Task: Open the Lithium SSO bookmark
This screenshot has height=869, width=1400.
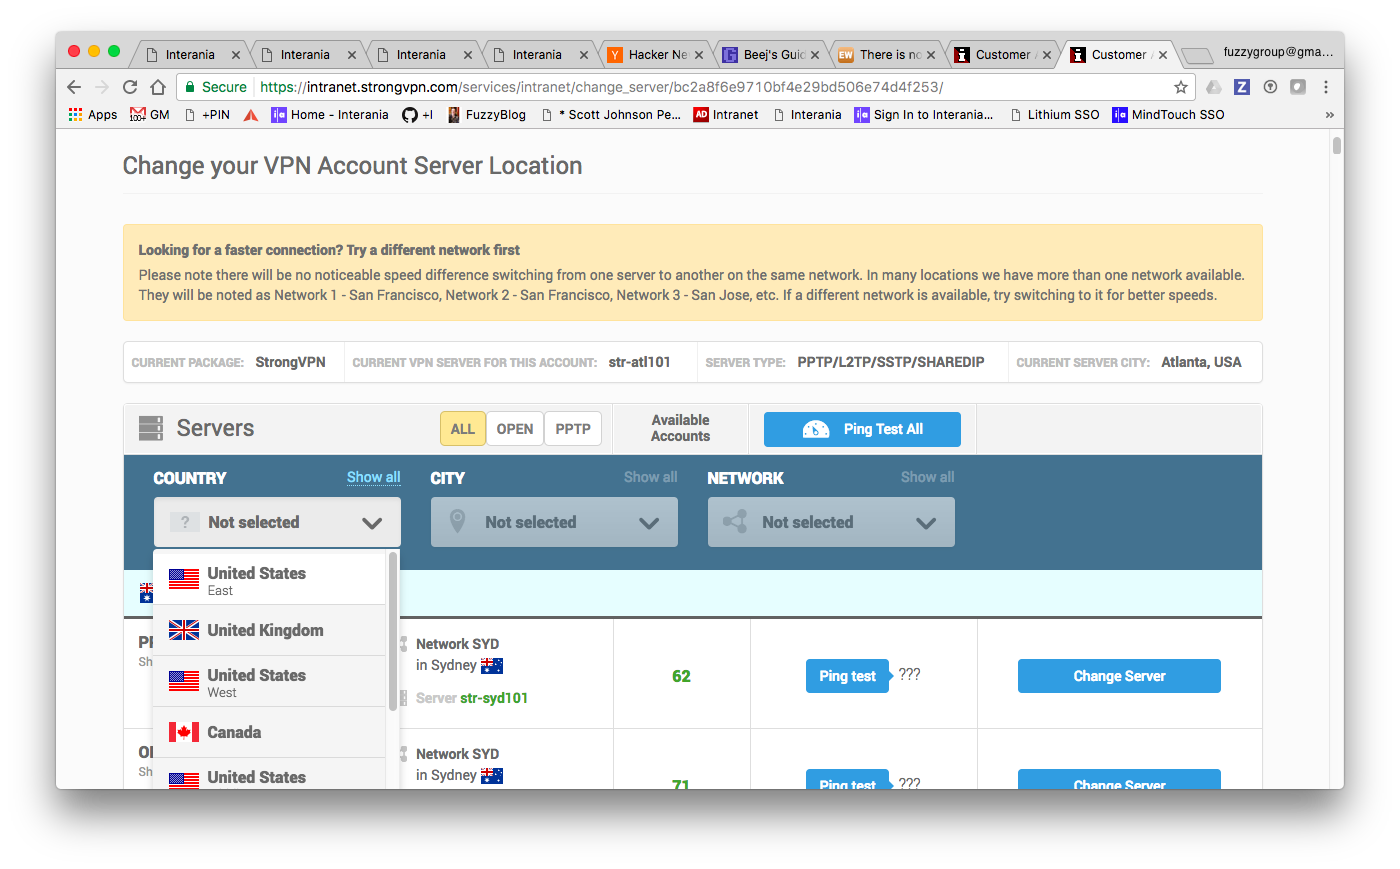Action: coord(1055,115)
